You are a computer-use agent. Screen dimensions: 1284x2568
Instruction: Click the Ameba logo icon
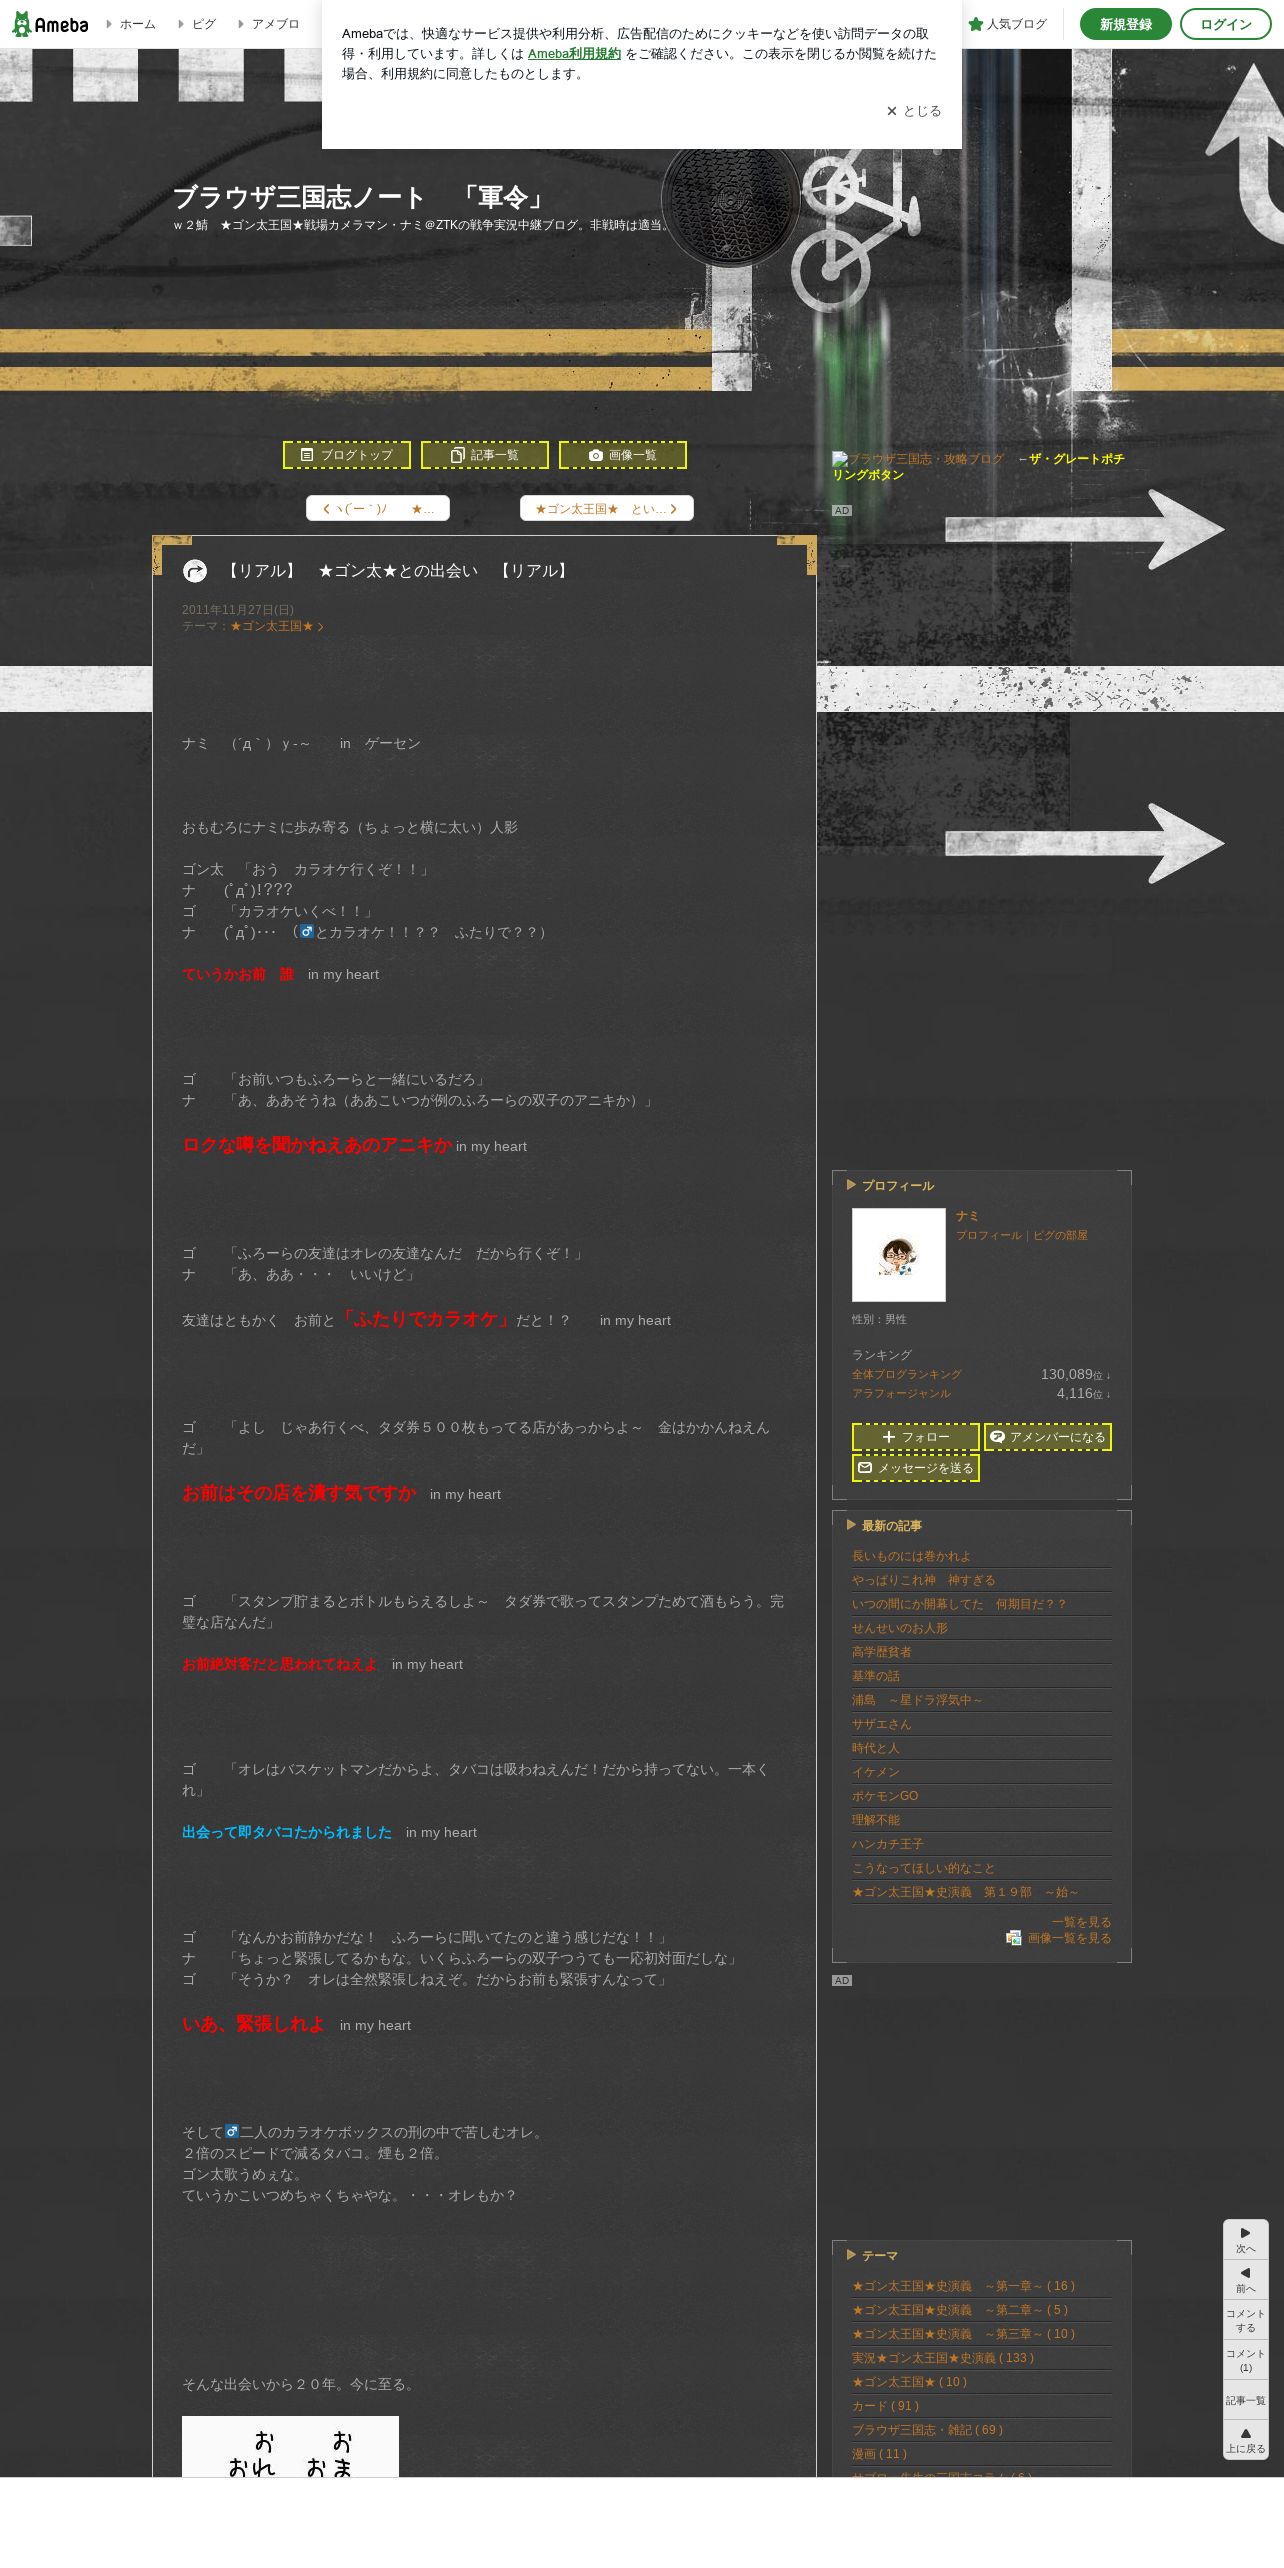50,24
